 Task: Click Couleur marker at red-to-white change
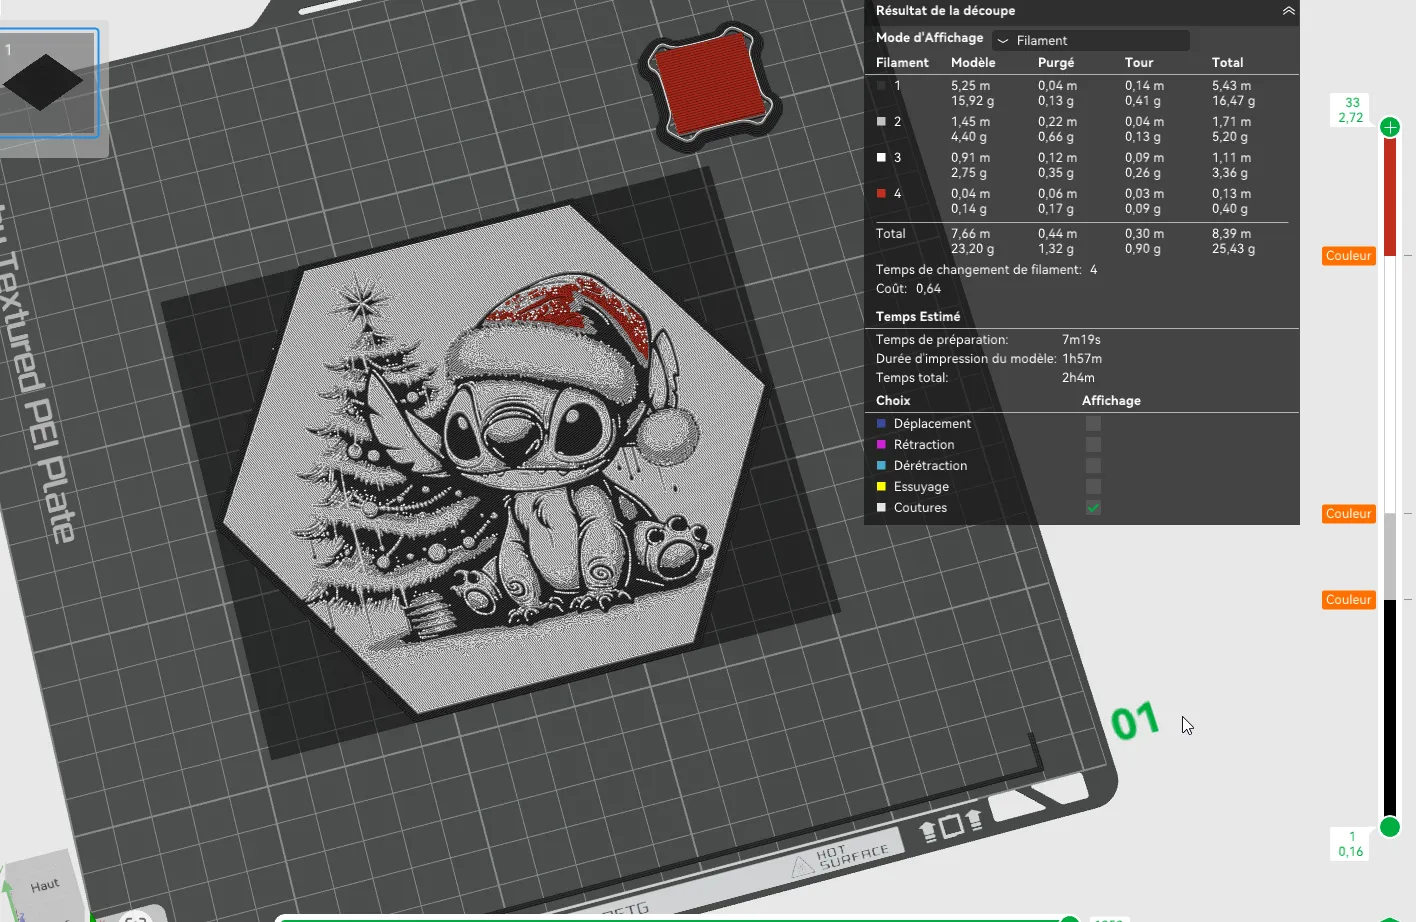pyautogui.click(x=1349, y=256)
